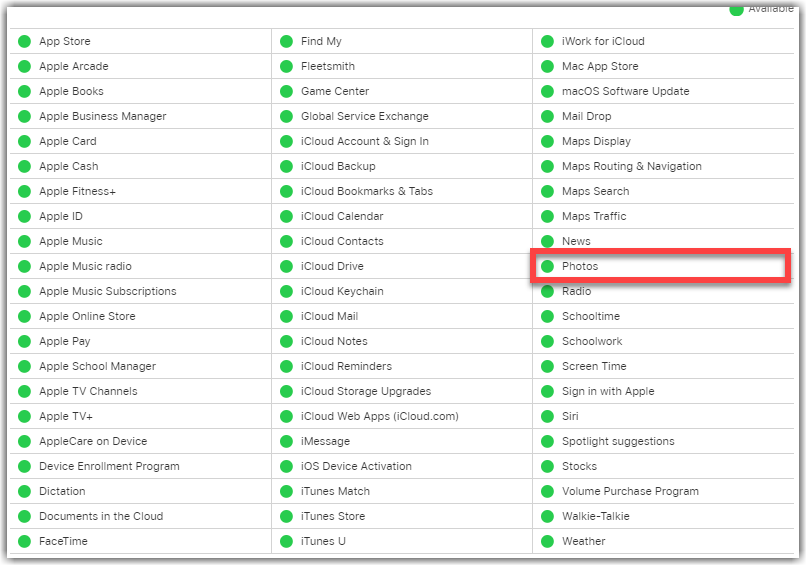Click the status dot beside Apple Pay
This screenshot has width=807, height=566.
(x=24, y=342)
